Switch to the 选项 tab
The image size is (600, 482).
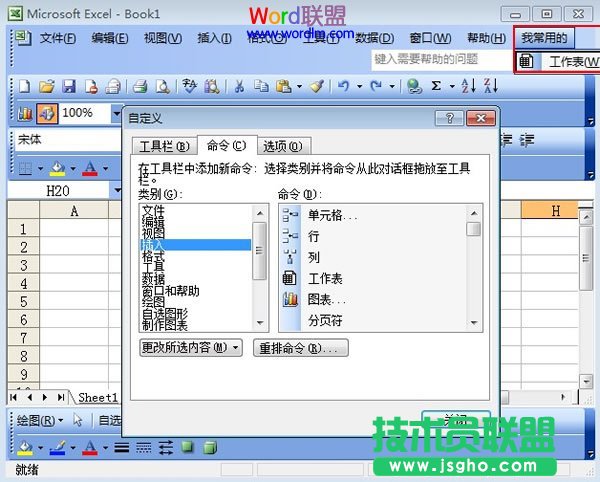point(281,146)
